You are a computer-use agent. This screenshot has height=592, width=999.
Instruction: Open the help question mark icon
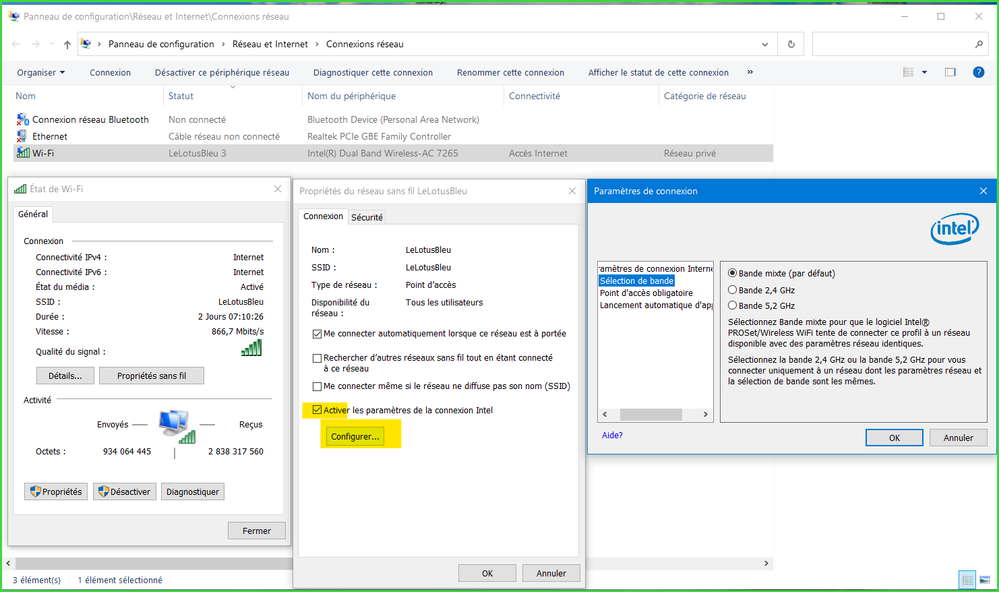(x=979, y=72)
